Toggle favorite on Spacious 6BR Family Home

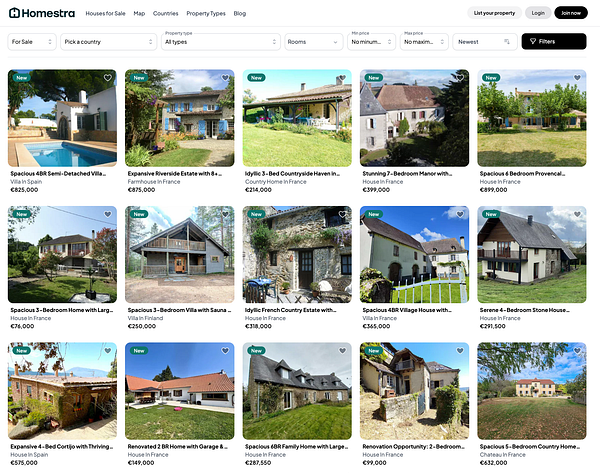342,351
